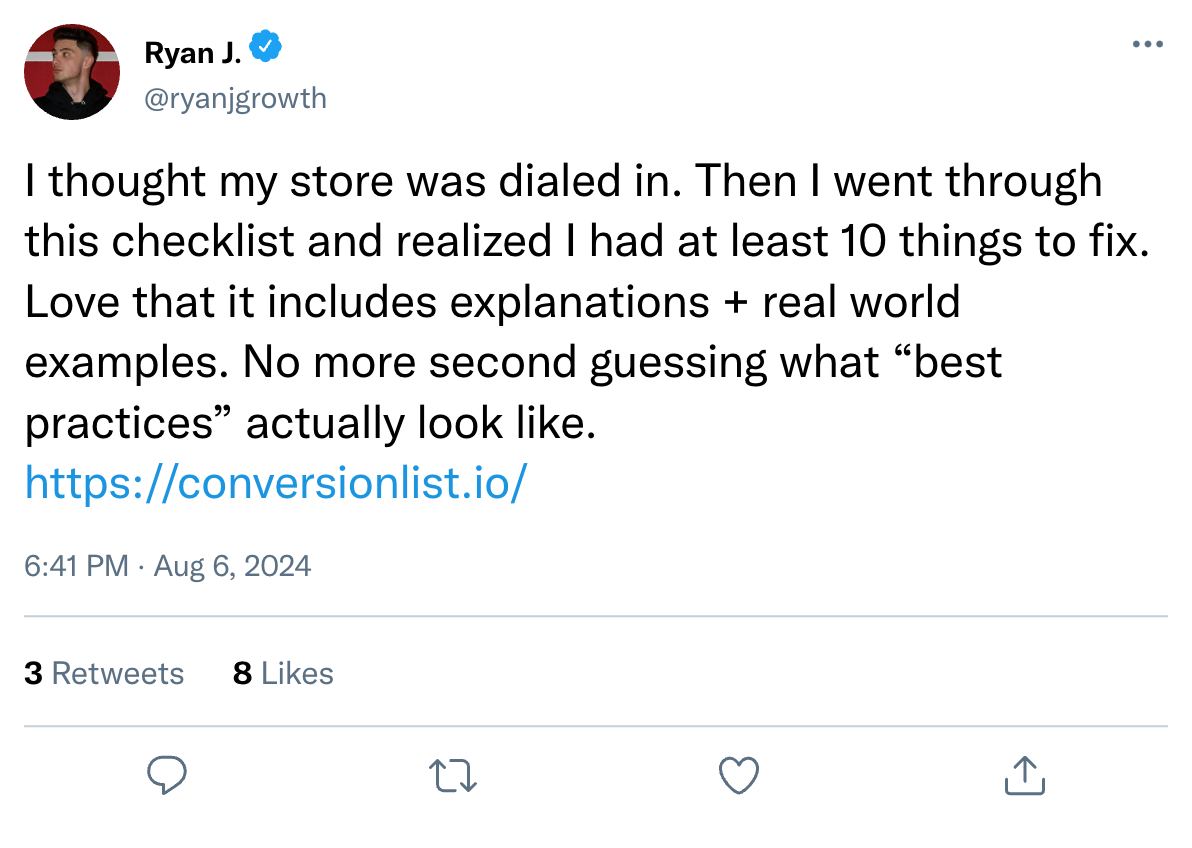The image size is (1192, 848).
Task: Click the display name Ryan J.
Action: click(x=193, y=51)
